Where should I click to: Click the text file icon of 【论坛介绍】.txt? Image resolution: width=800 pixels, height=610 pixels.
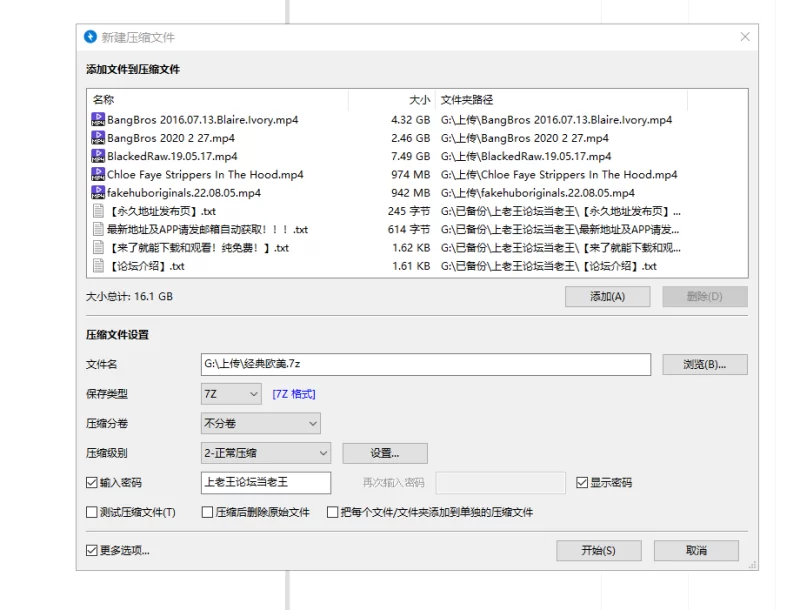click(x=98, y=266)
